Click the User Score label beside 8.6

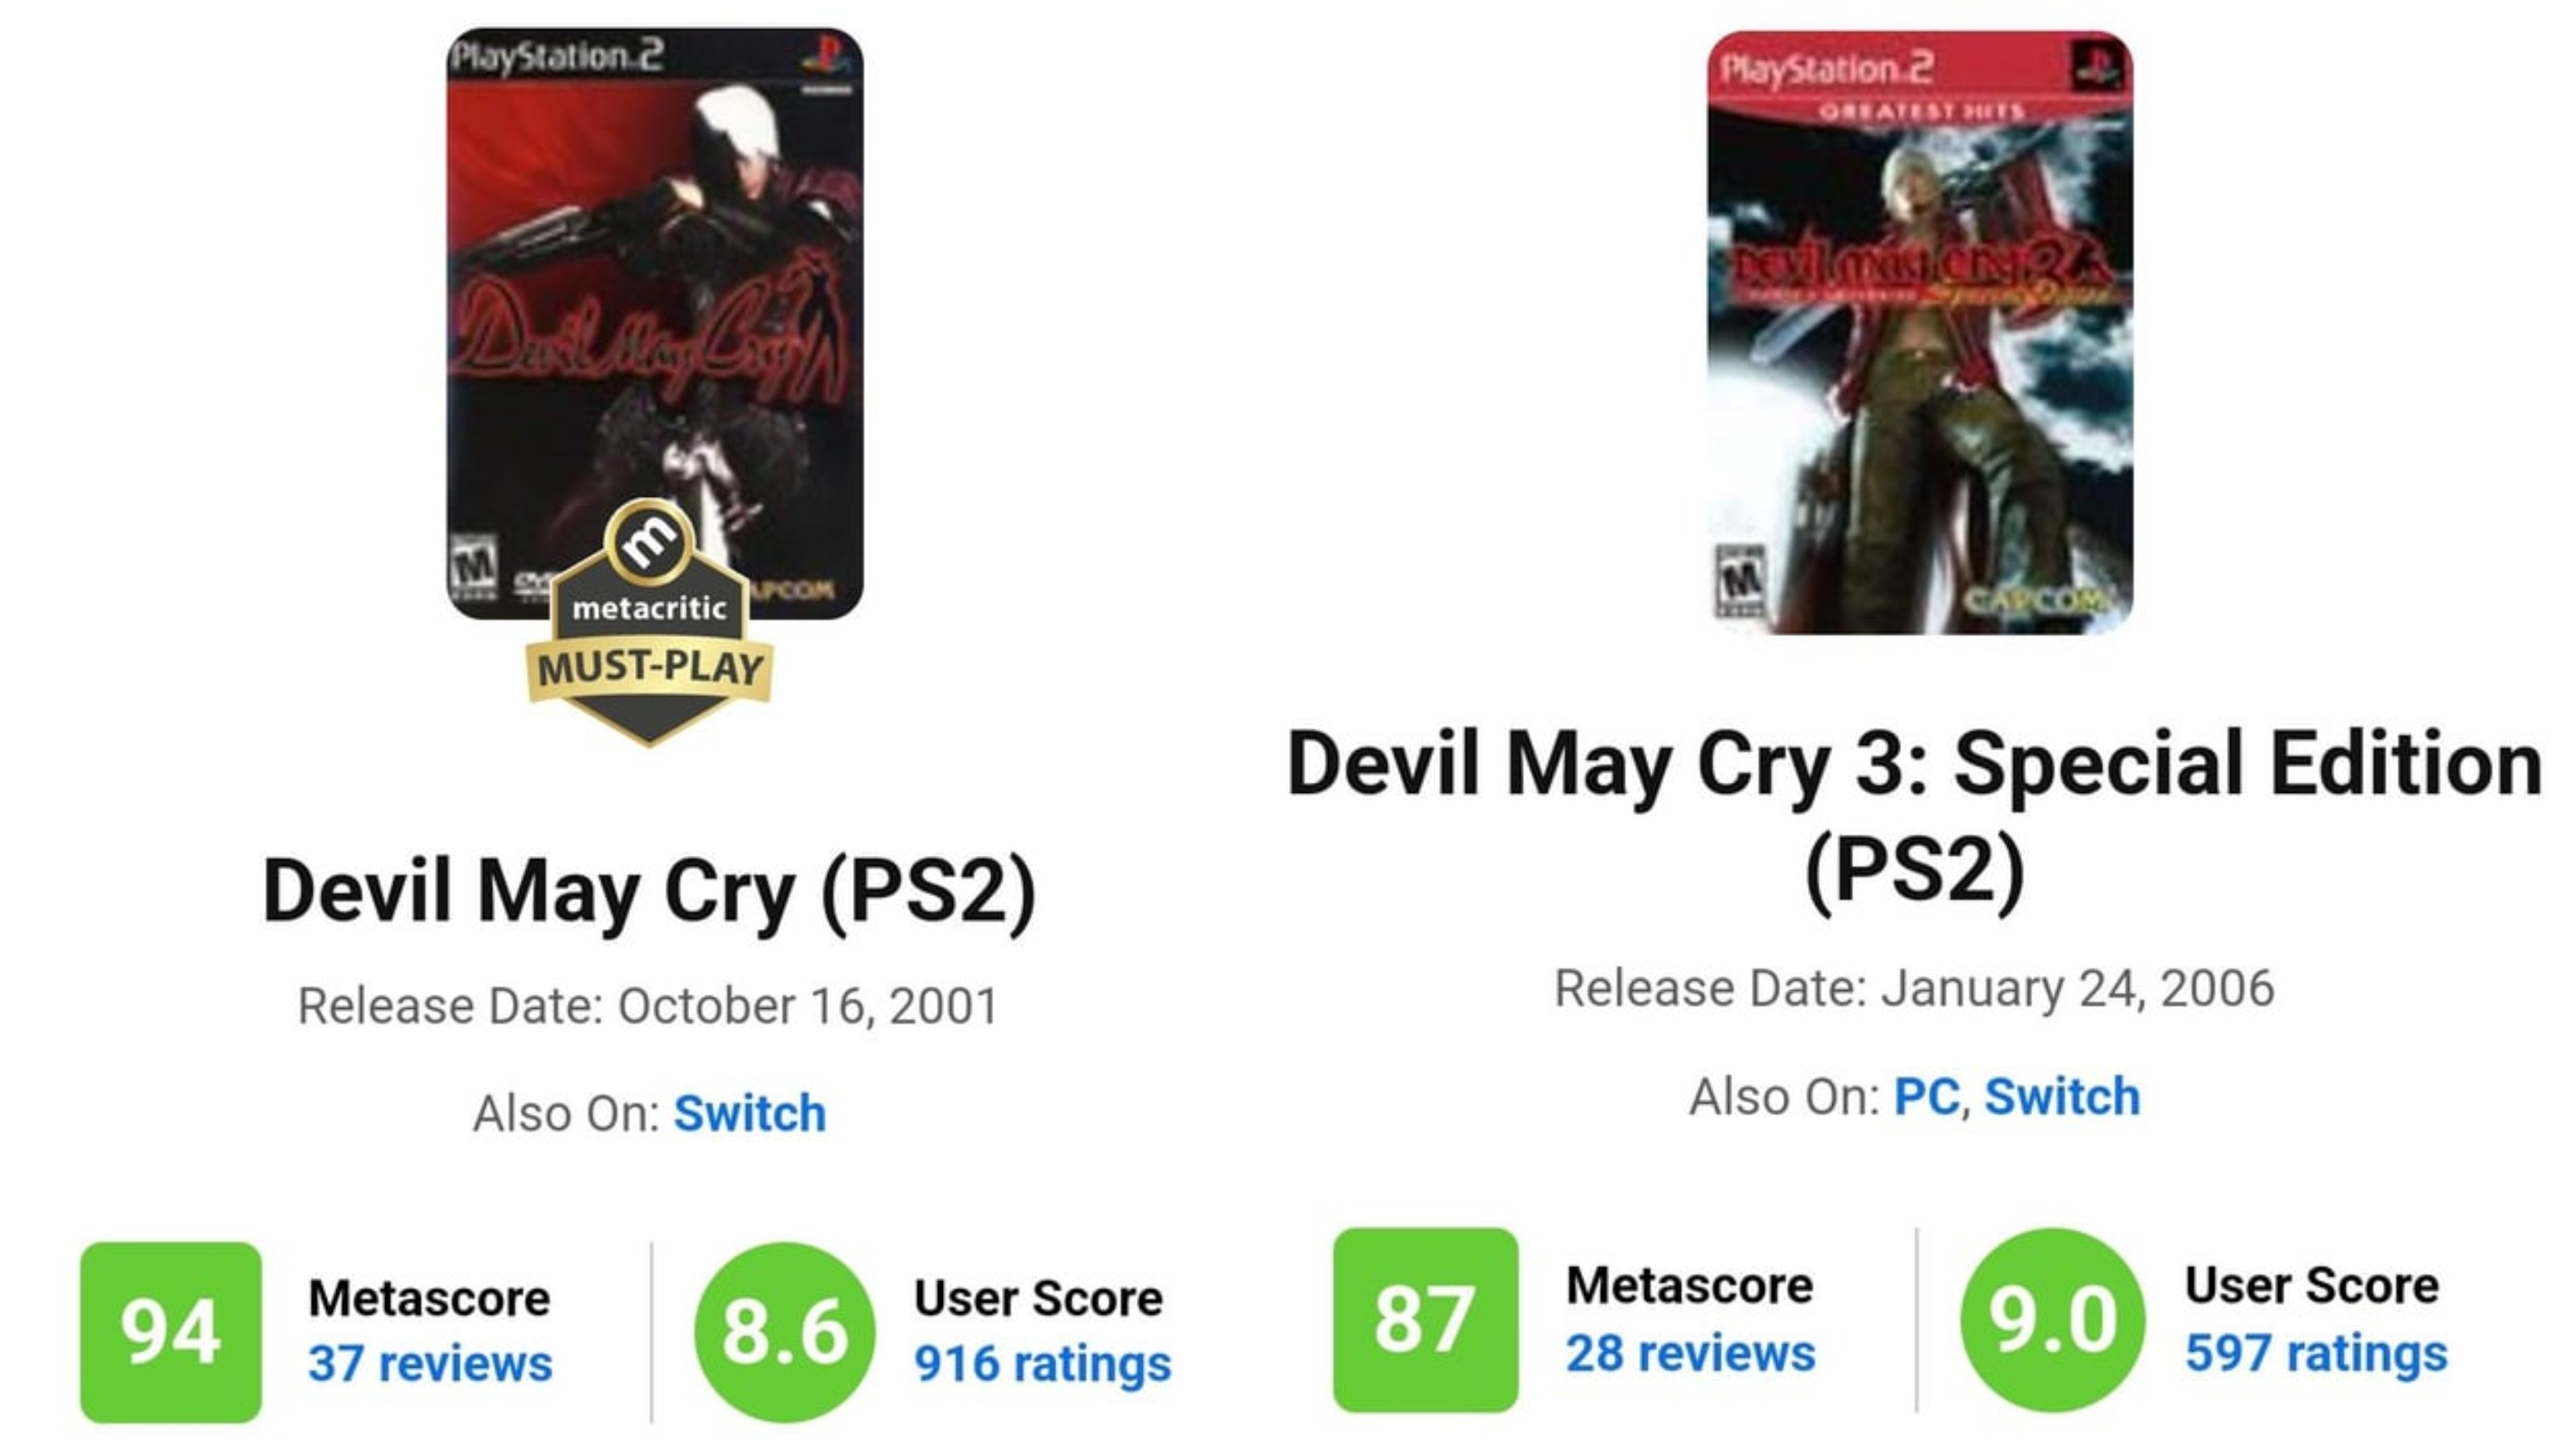pos(1038,1298)
